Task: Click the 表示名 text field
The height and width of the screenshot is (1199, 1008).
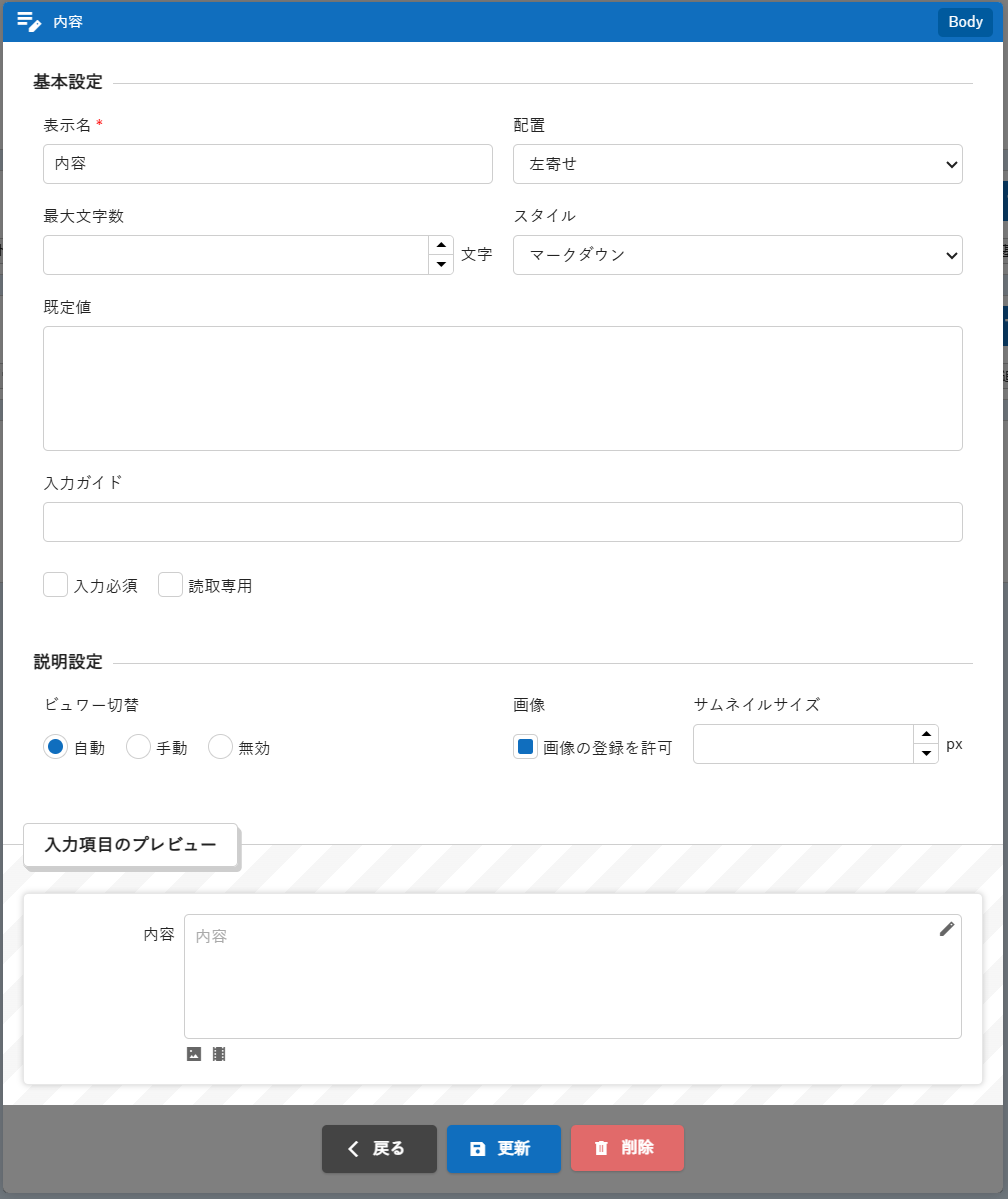Action: pos(268,164)
